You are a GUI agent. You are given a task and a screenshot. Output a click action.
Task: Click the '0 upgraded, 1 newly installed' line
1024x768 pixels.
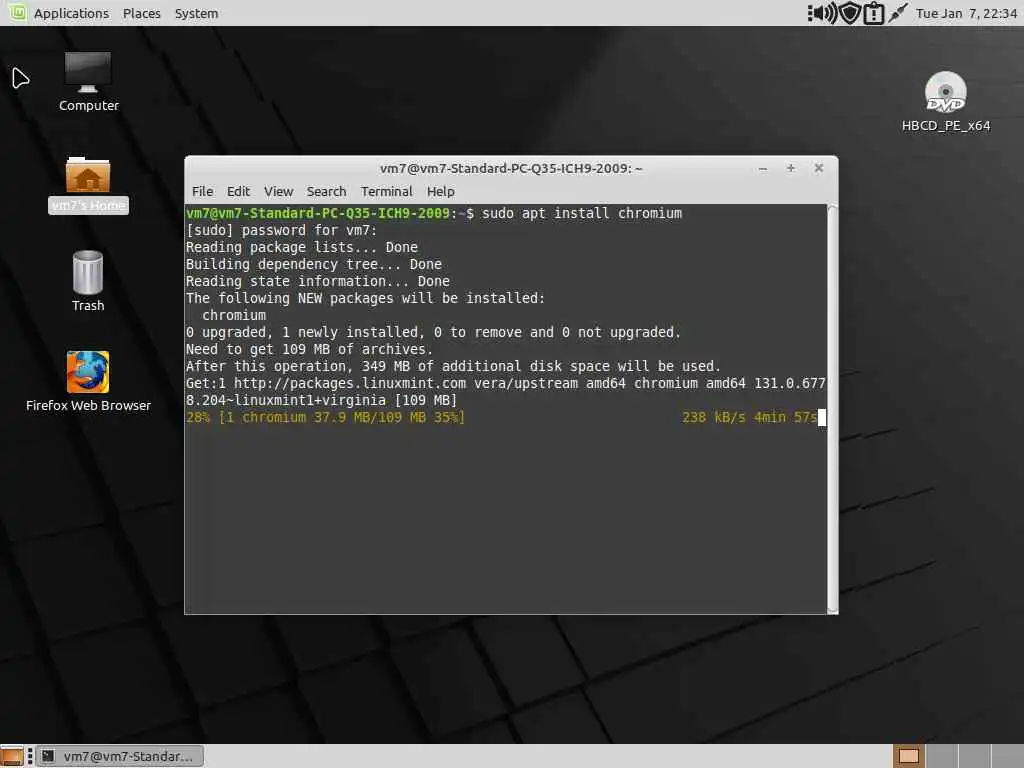pyautogui.click(x=434, y=332)
